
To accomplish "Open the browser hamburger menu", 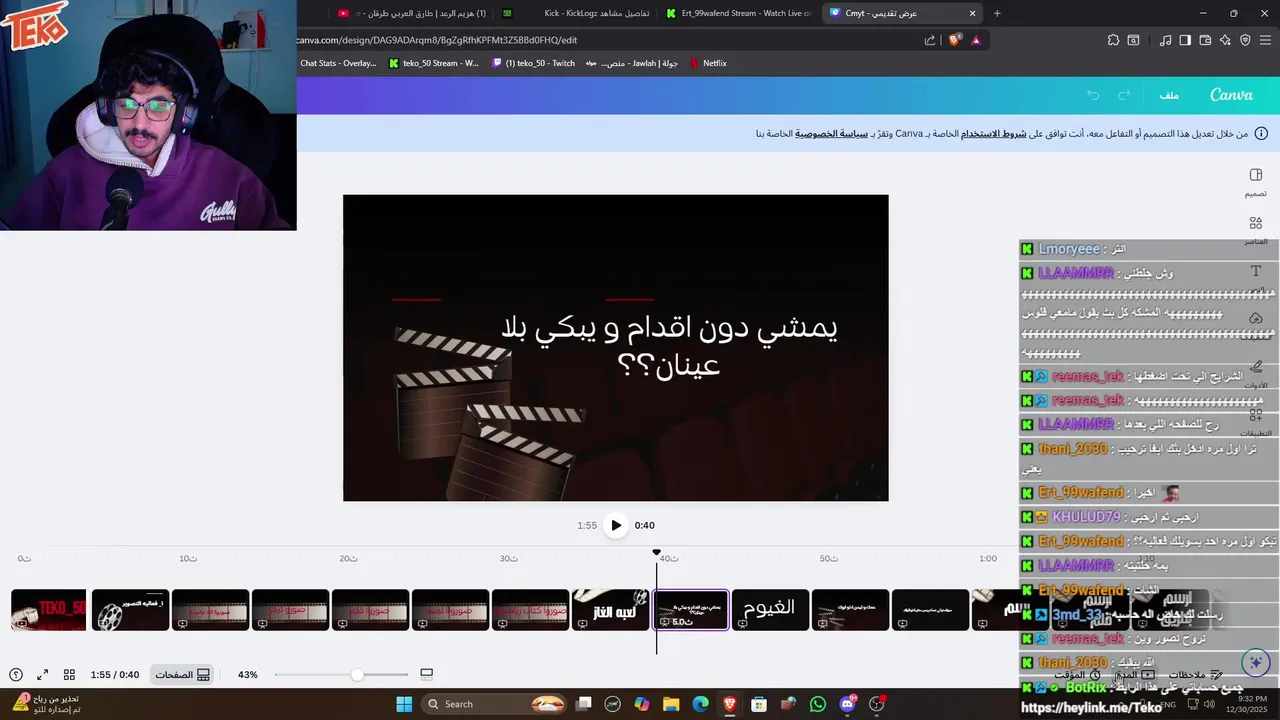I will click(x=1265, y=40).
